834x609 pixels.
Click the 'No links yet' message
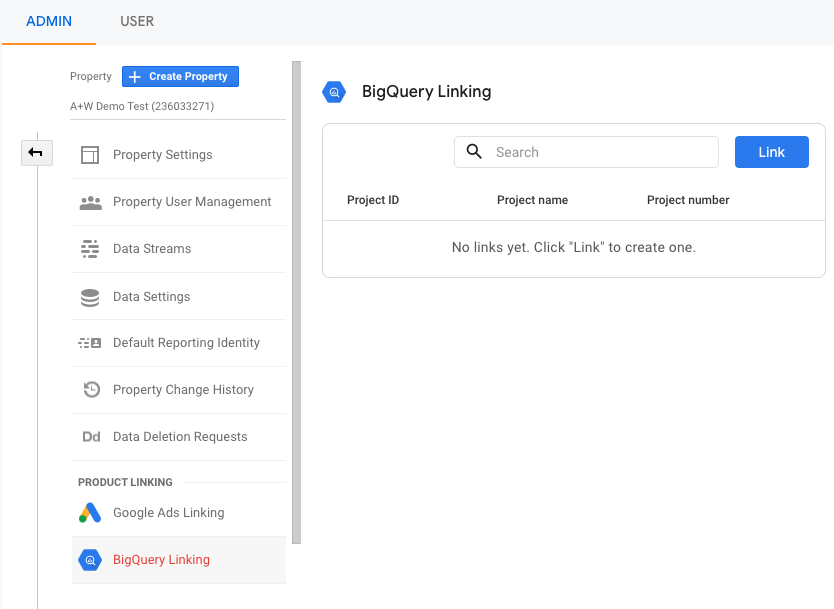[574, 247]
